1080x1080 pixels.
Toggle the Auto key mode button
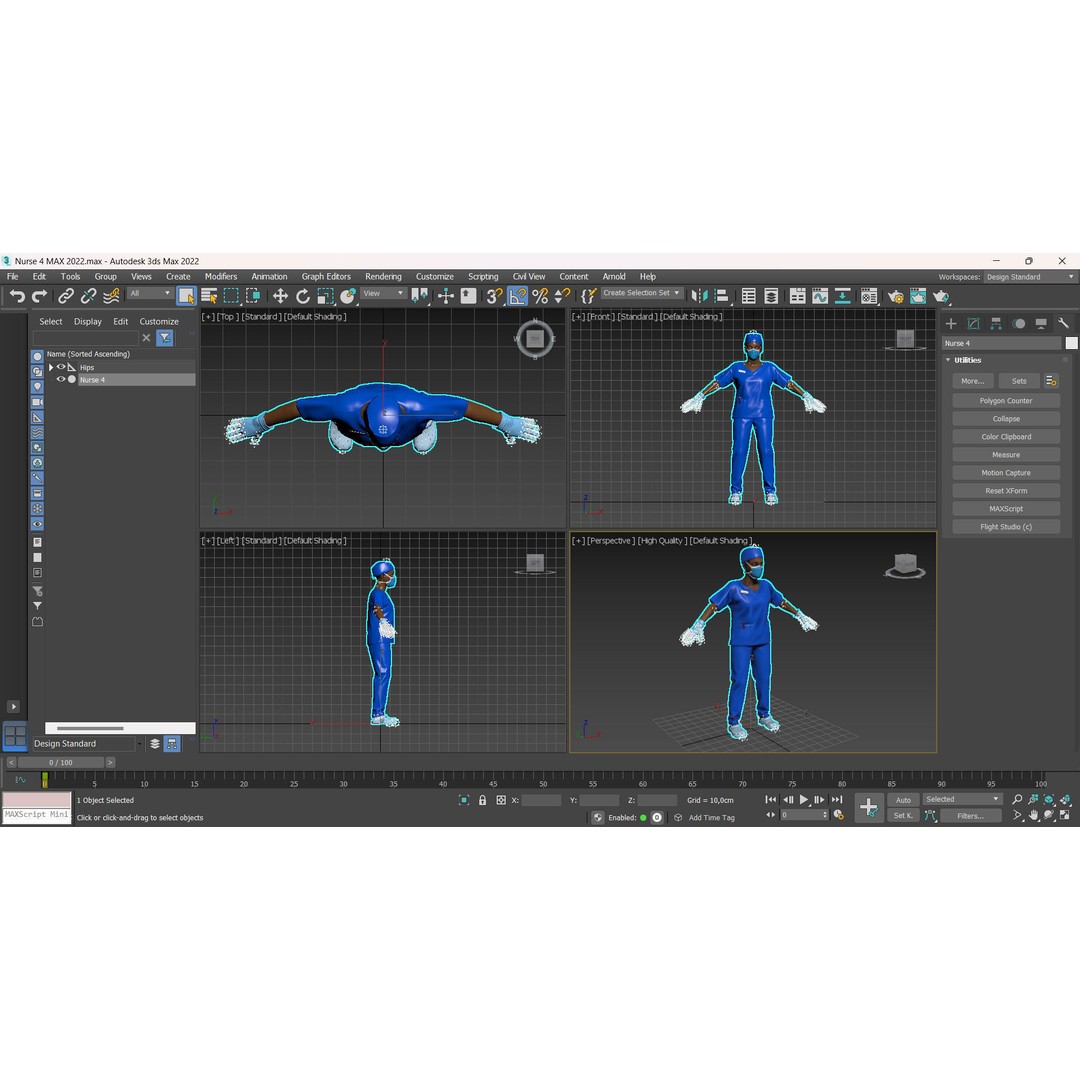click(903, 800)
